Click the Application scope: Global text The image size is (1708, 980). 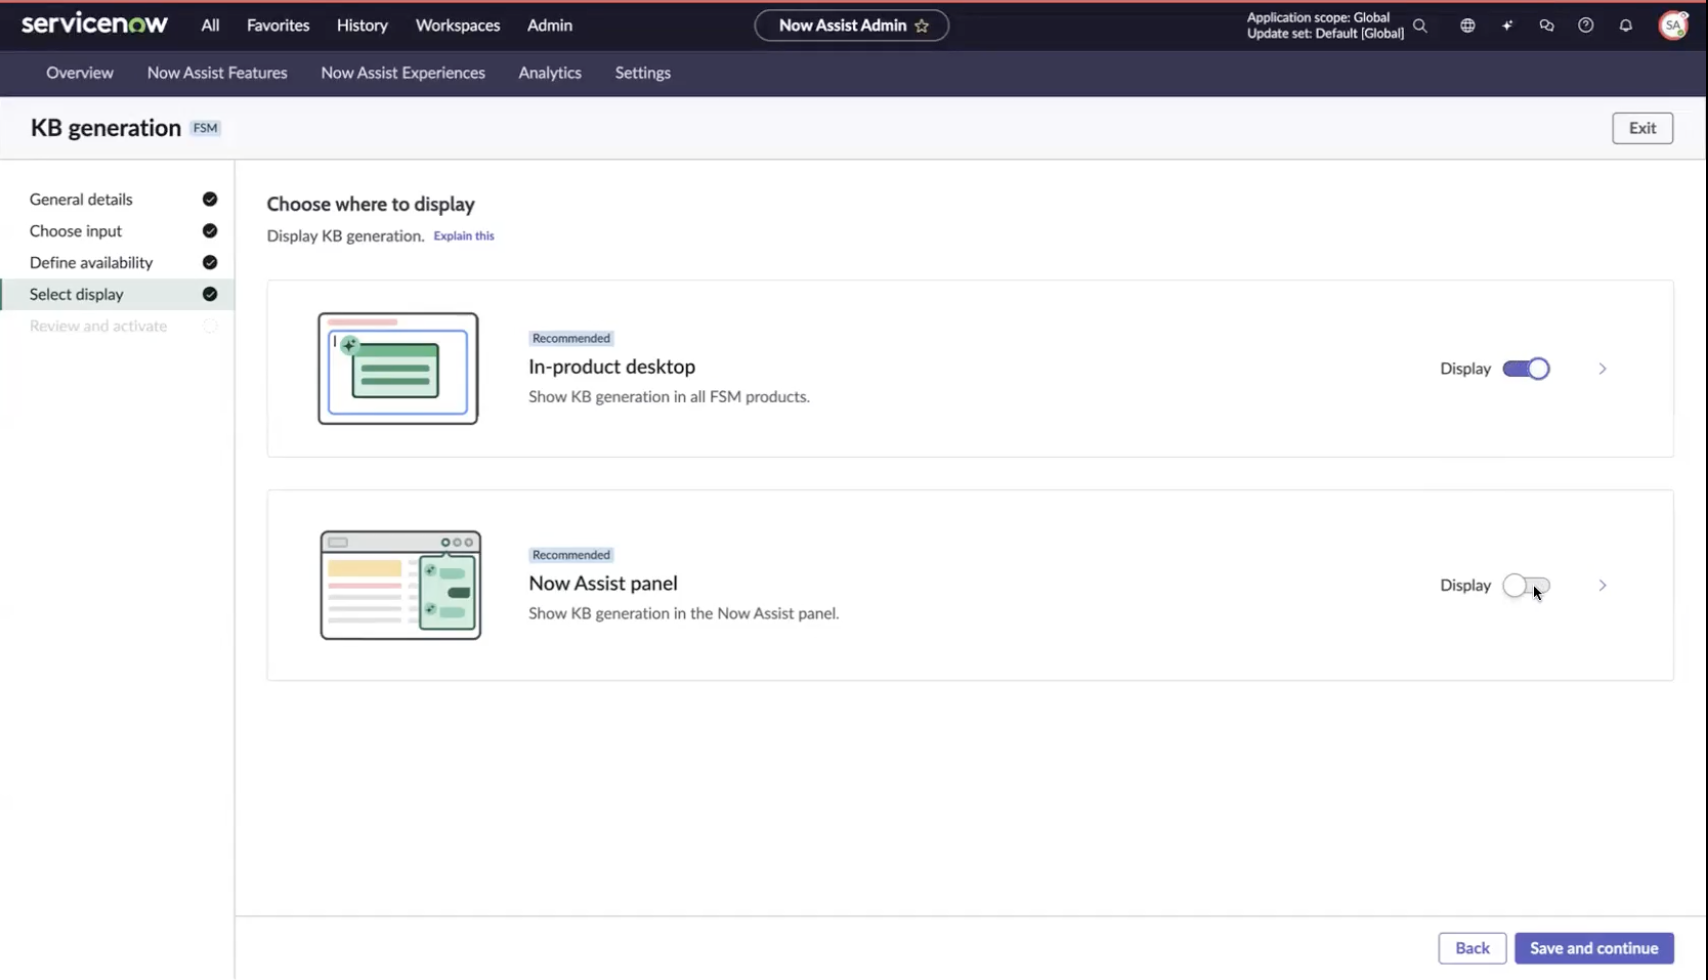1318,18
